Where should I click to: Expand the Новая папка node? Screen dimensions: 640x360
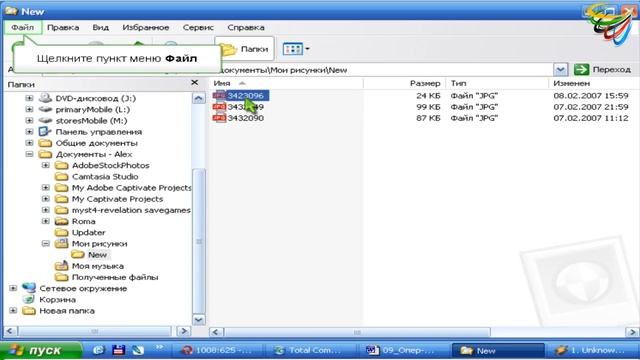point(13,311)
